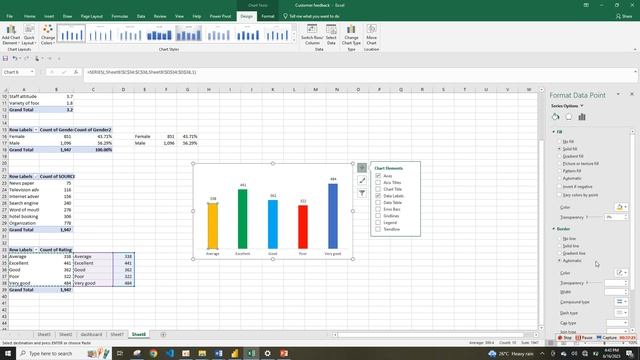Click the Save icon in quick access toolbar
The width and height of the screenshot is (640, 360).
pyautogui.click(x=5, y=58)
